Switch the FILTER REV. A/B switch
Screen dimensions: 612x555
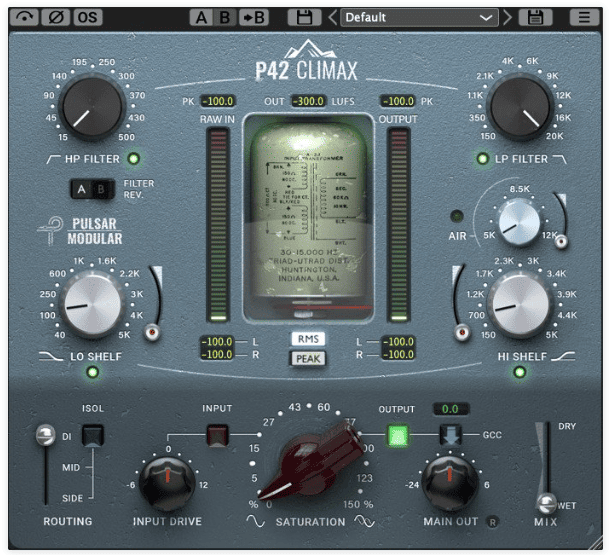click(92, 189)
